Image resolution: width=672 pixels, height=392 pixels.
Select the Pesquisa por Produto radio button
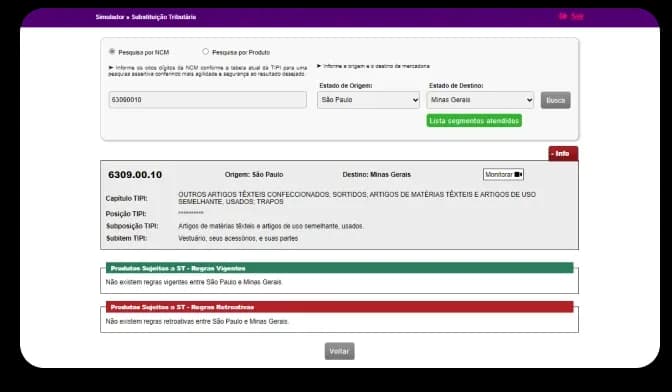coord(205,51)
